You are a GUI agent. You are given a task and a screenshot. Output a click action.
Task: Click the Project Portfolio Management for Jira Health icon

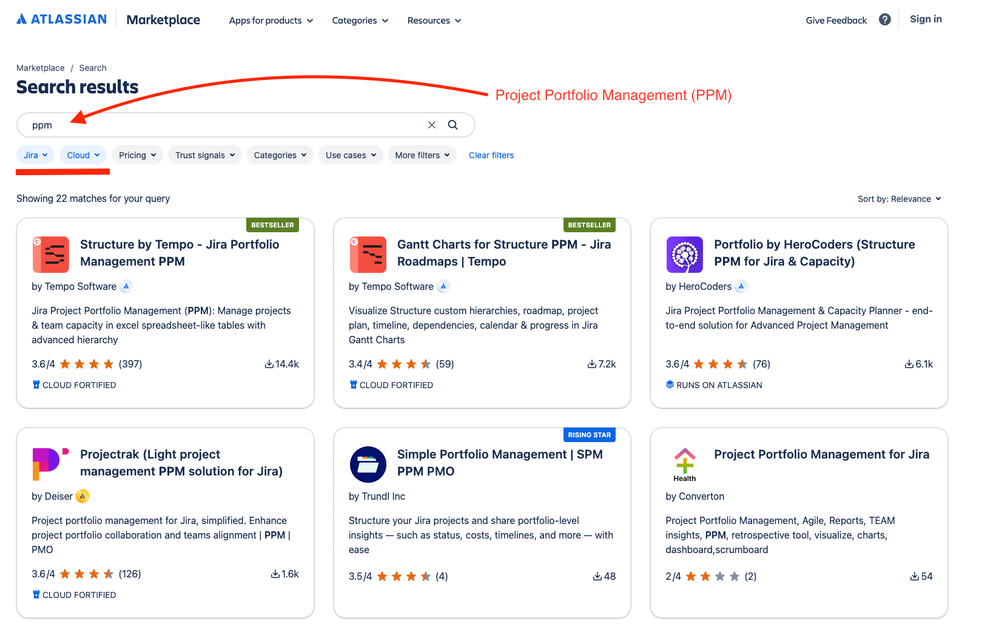coord(684,464)
